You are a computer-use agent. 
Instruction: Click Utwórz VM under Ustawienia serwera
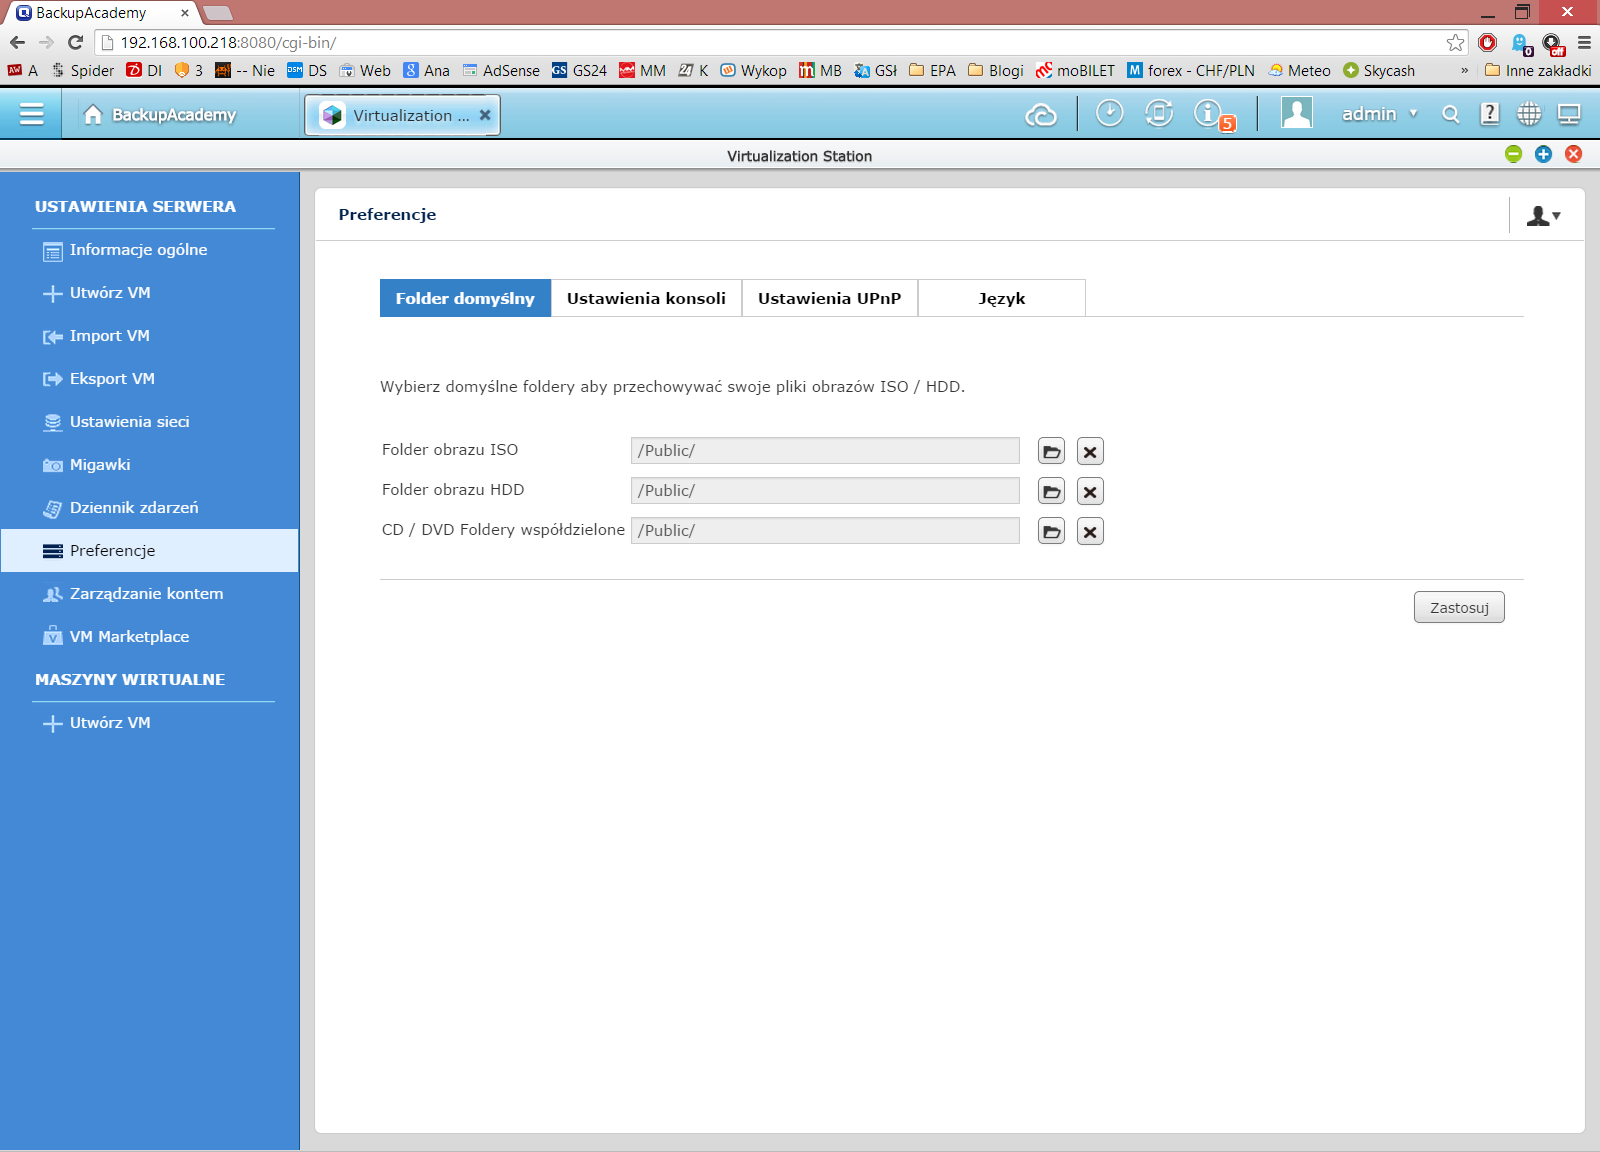point(150,293)
